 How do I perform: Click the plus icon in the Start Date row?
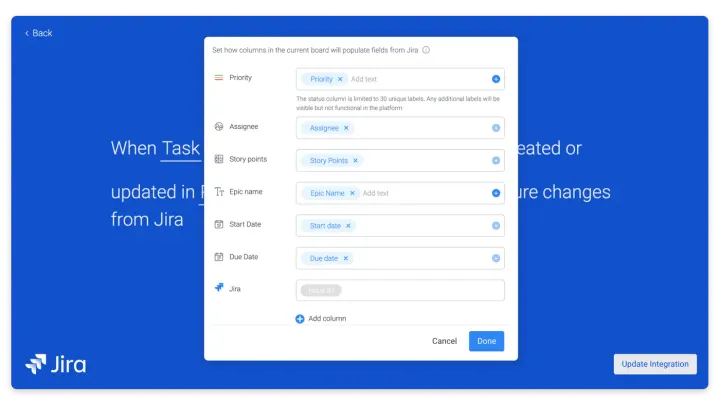click(x=495, y=226)
